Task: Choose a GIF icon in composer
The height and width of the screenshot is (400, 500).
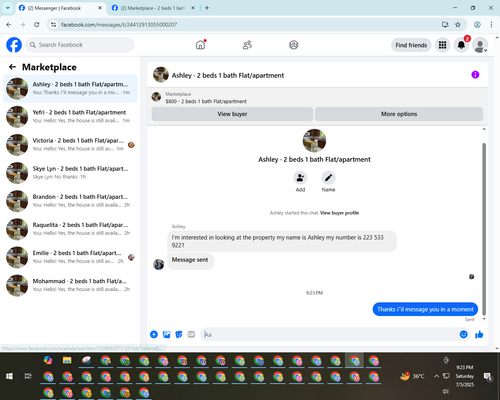Action: click(x=191, y=334)
